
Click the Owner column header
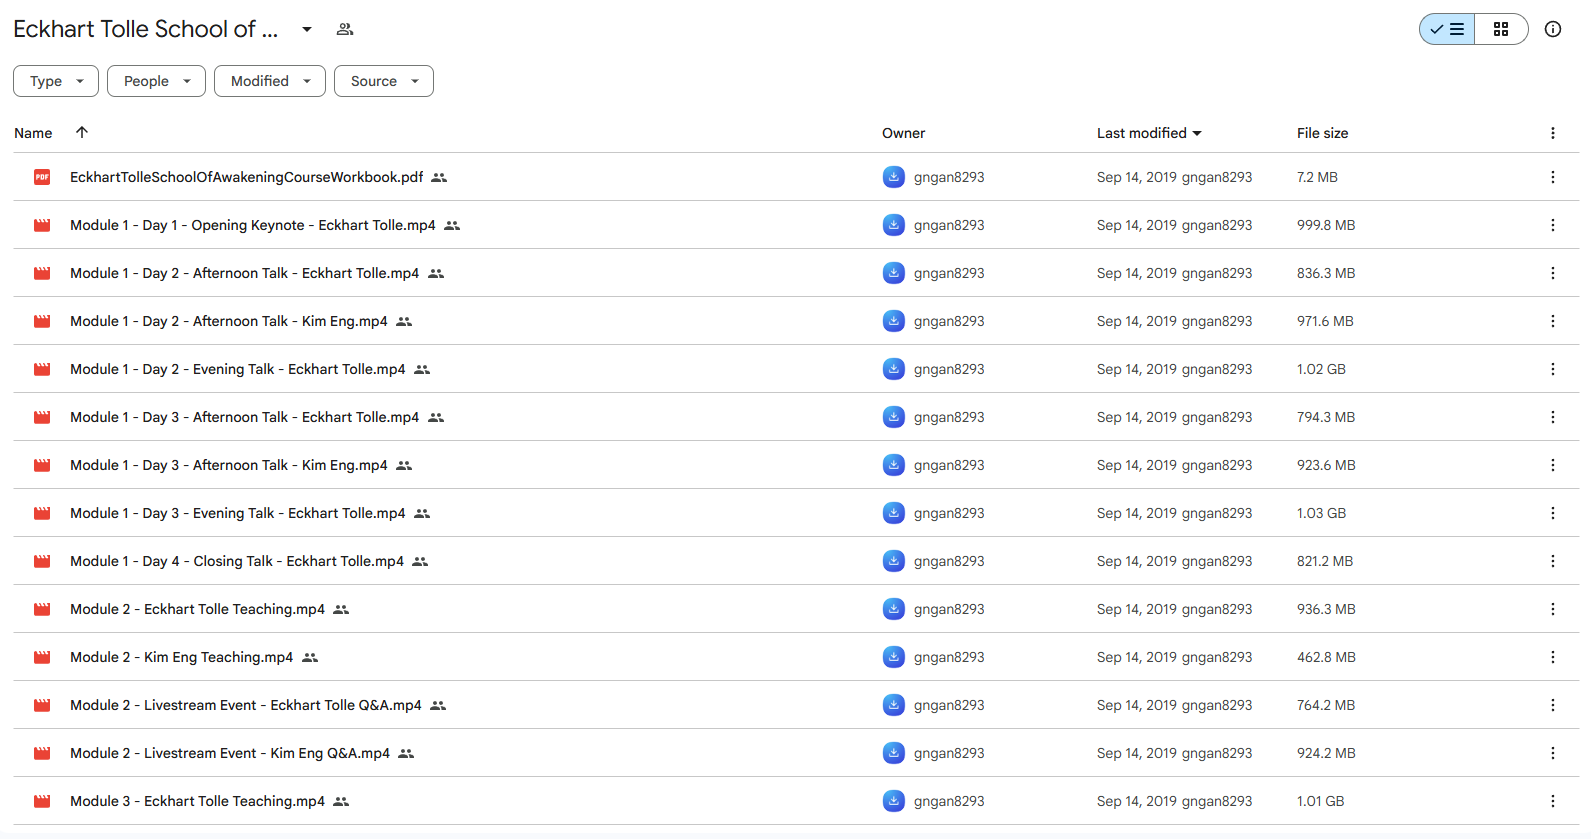pyautogui.click(x=903, y=133)
